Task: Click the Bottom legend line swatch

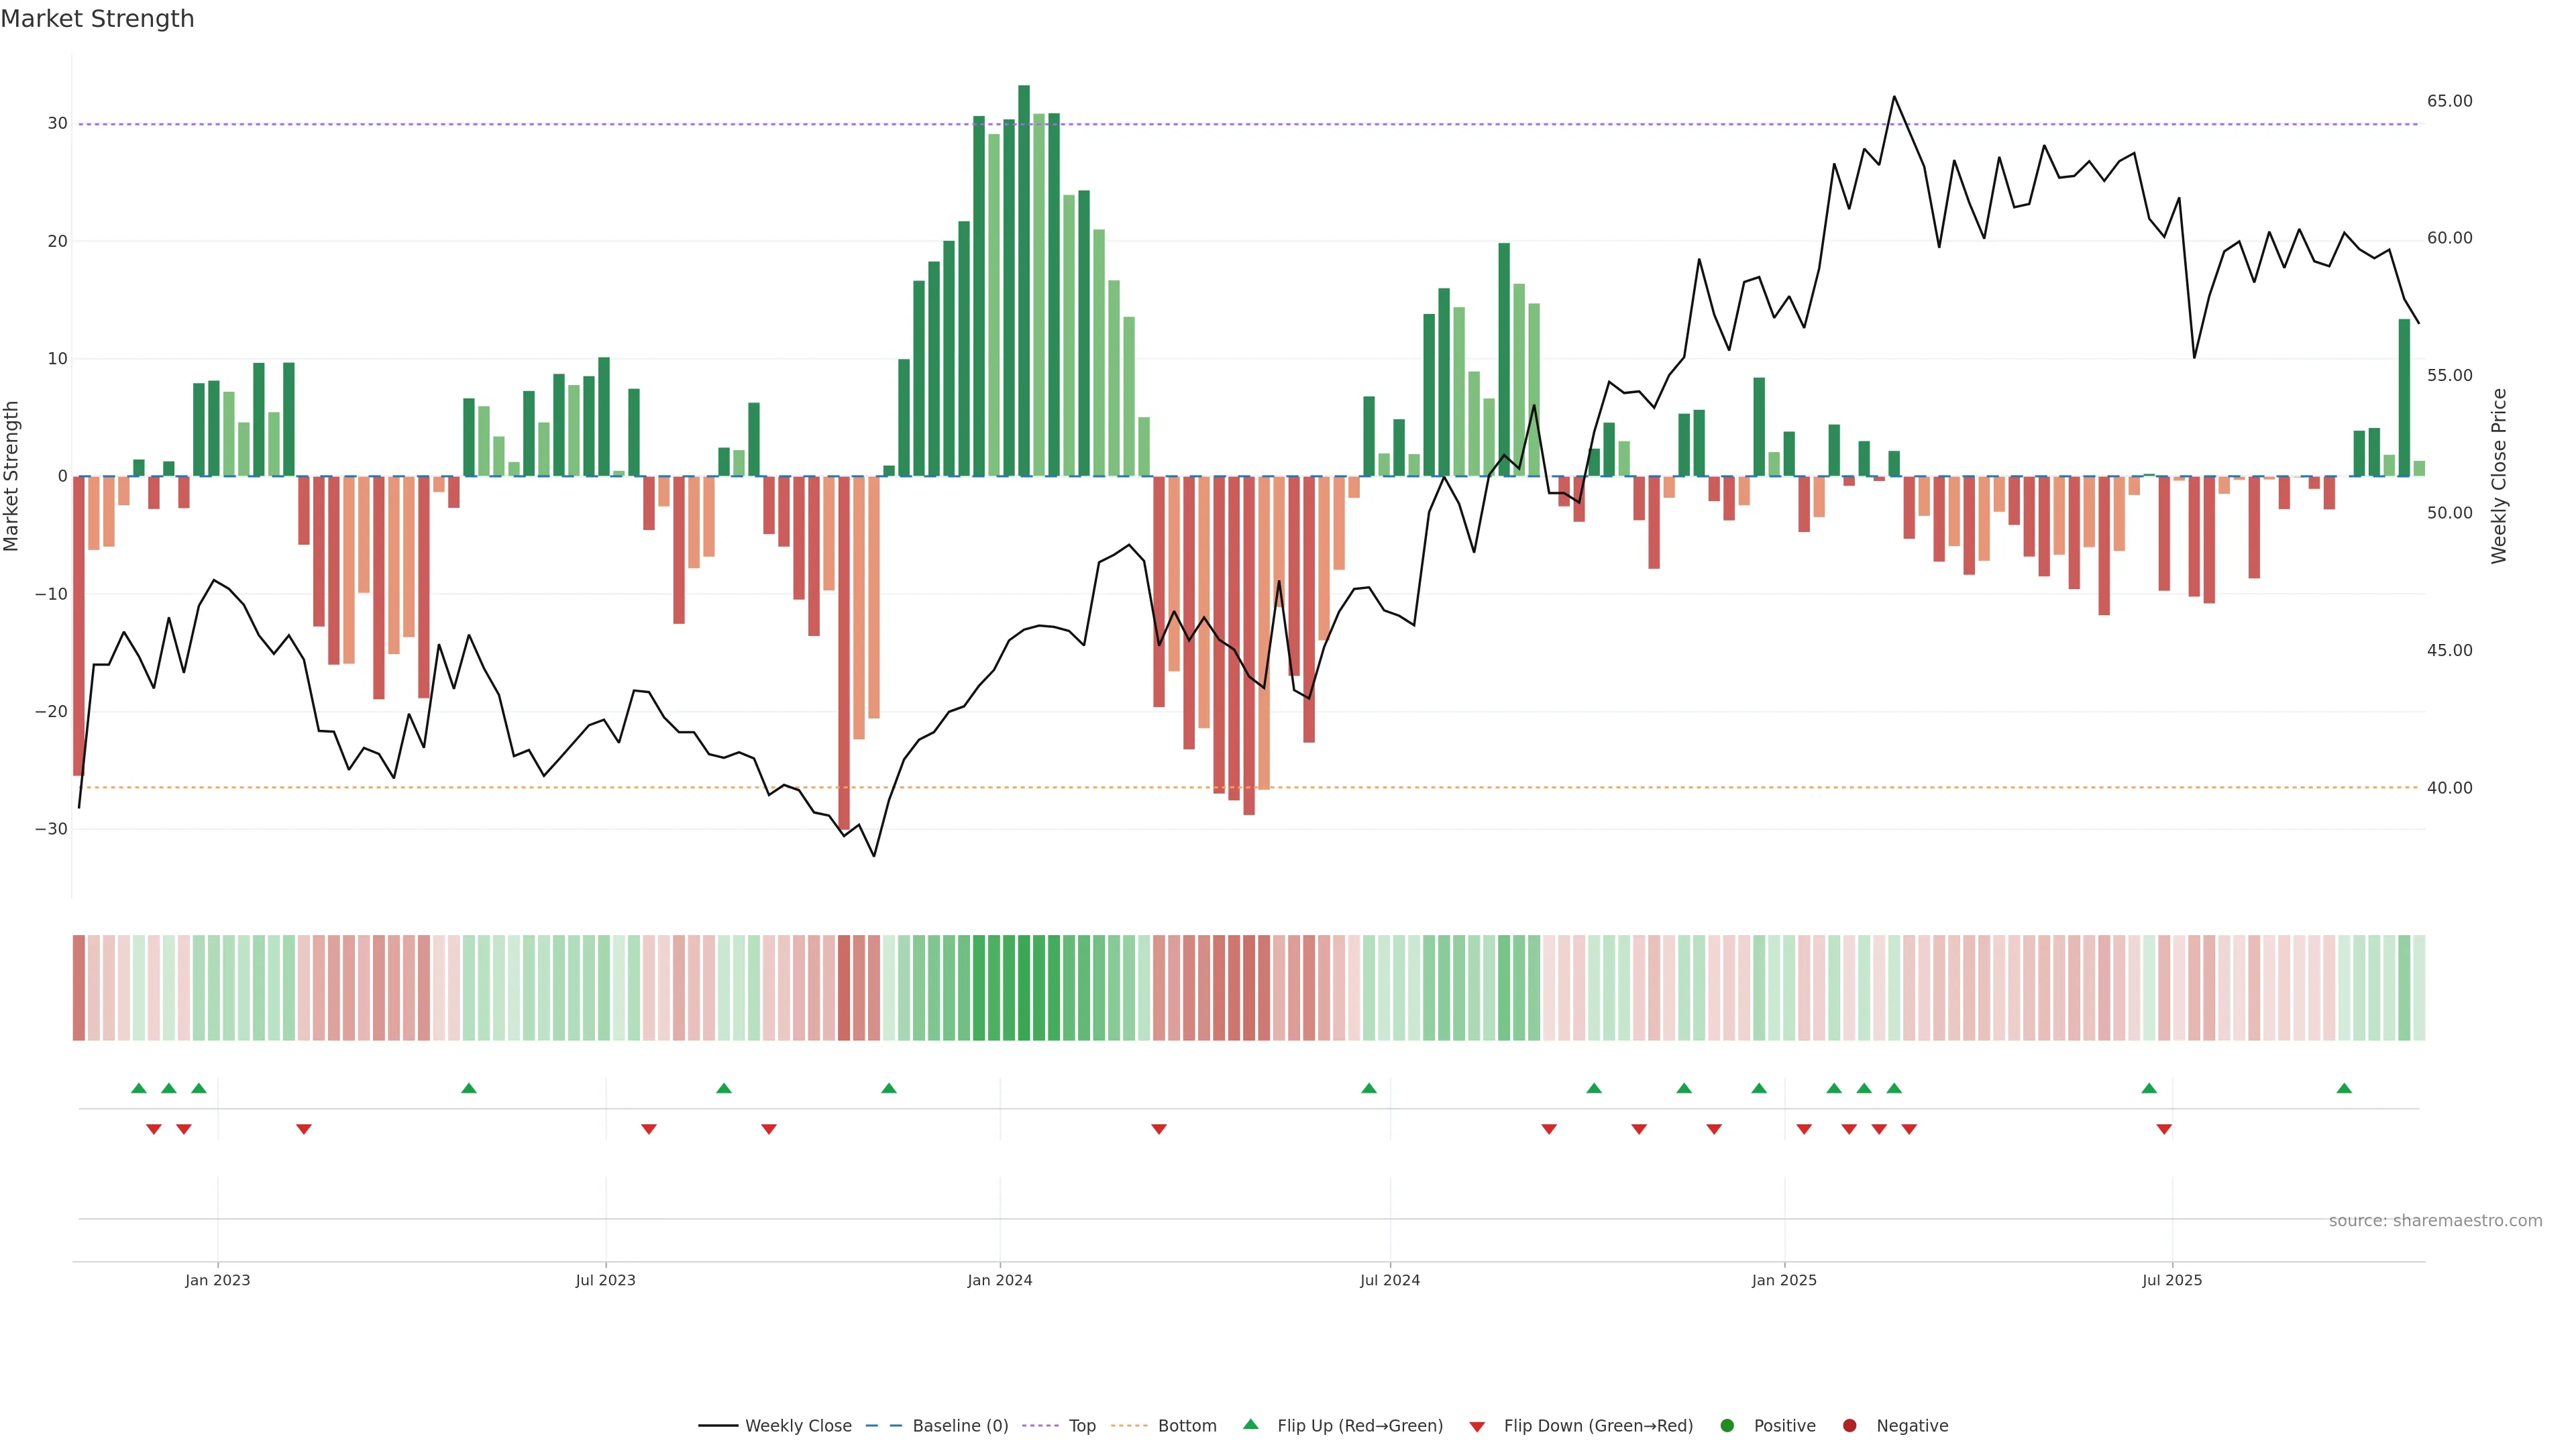Action: [1129, 1426]
